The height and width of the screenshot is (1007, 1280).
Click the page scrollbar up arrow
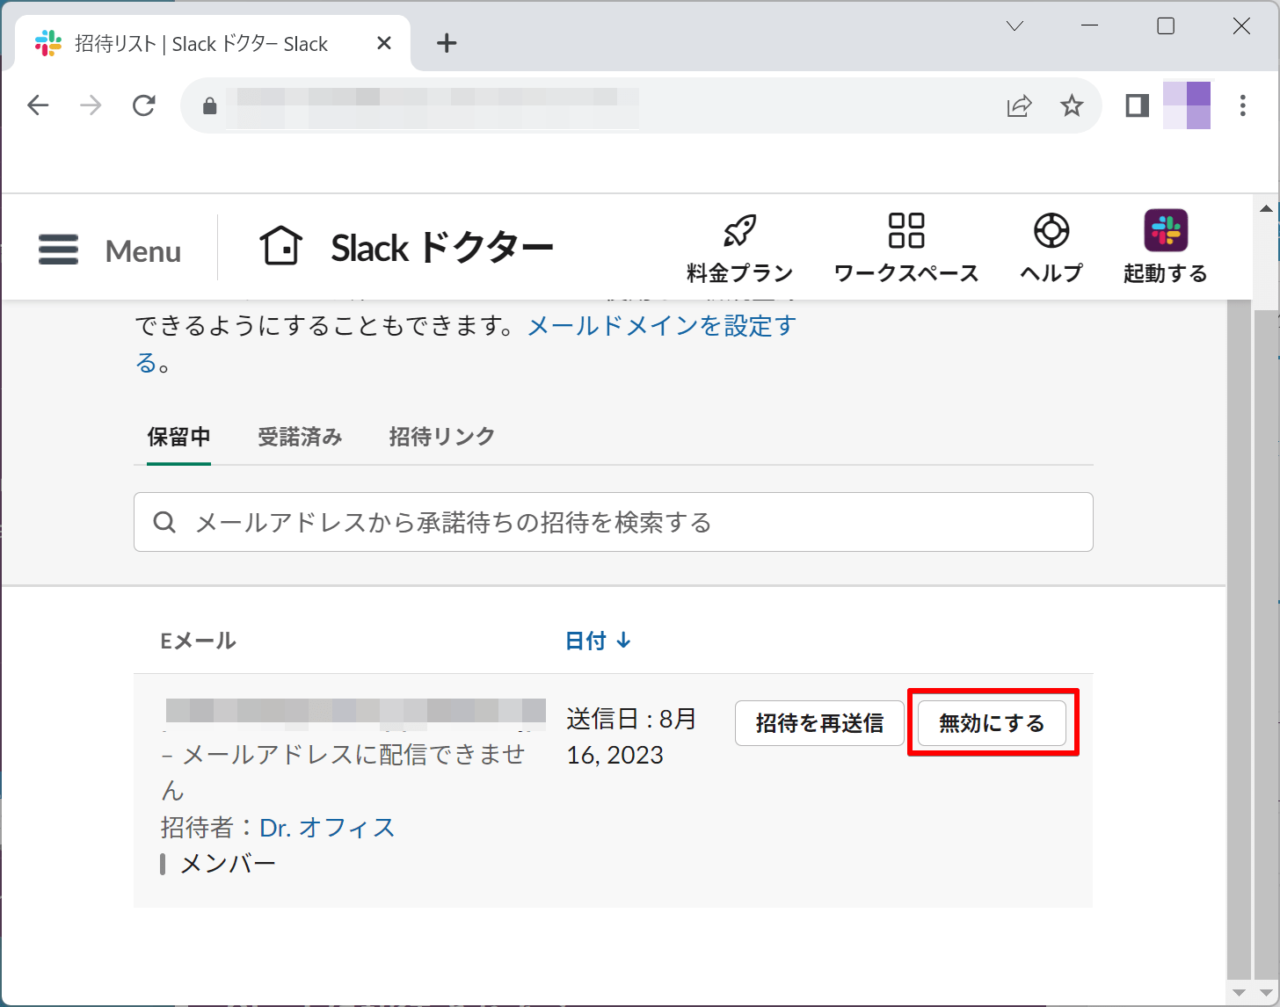pyautogui.click(x=1266, y=209)
